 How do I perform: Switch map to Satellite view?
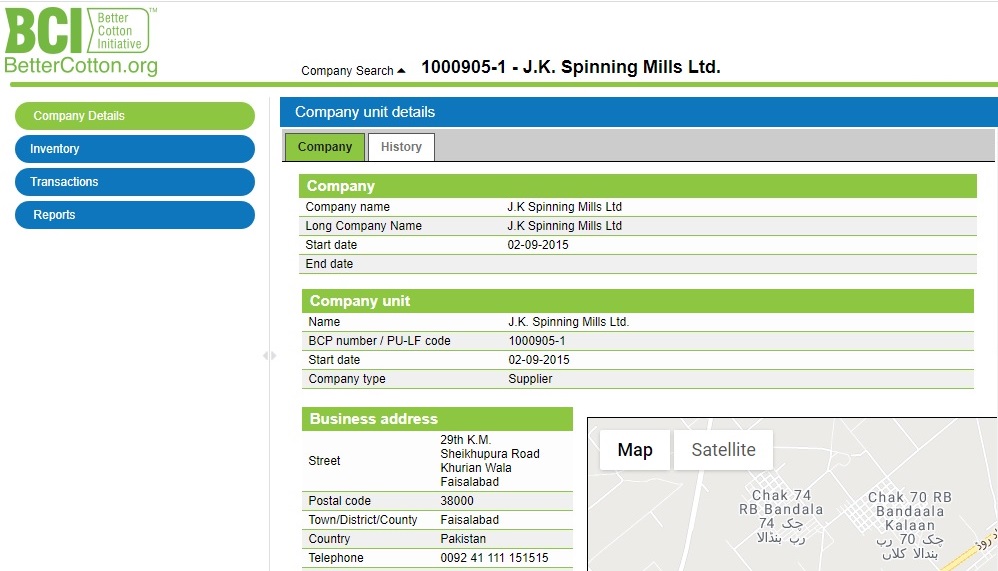[723, 450]
